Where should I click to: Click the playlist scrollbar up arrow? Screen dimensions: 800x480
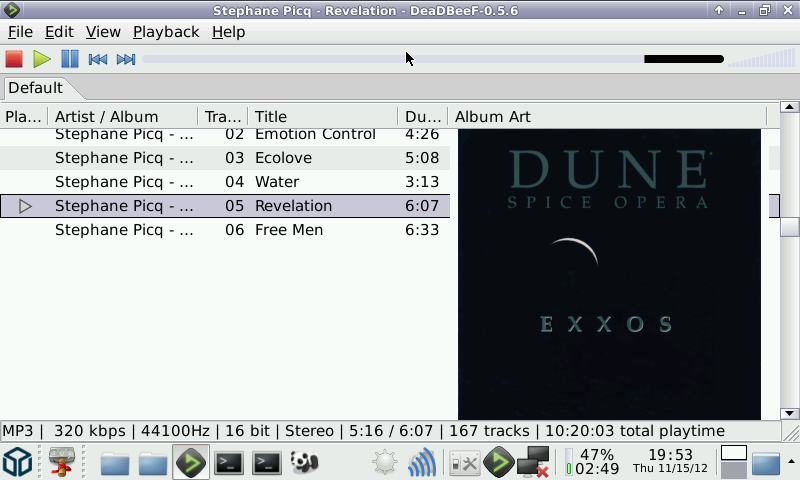point(789,107)
